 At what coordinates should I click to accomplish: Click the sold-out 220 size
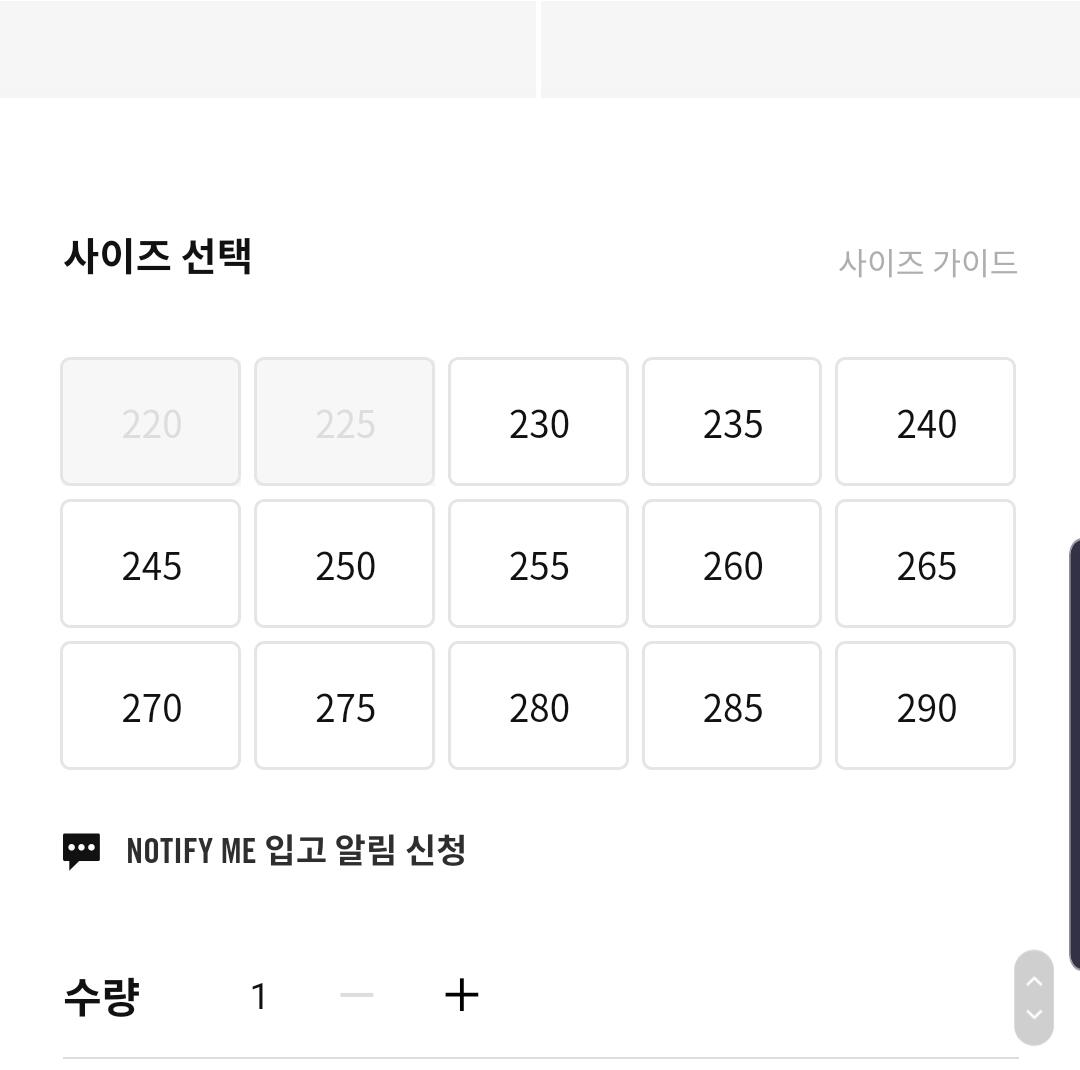point(151,422)
